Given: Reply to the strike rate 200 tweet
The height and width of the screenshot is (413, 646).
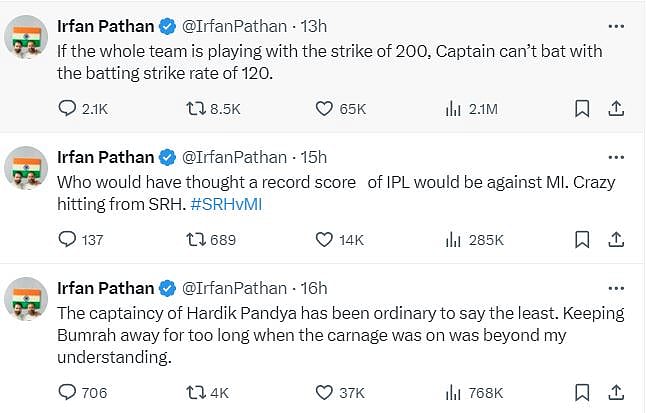Looking at the screenshot, I should coord(68,108).
